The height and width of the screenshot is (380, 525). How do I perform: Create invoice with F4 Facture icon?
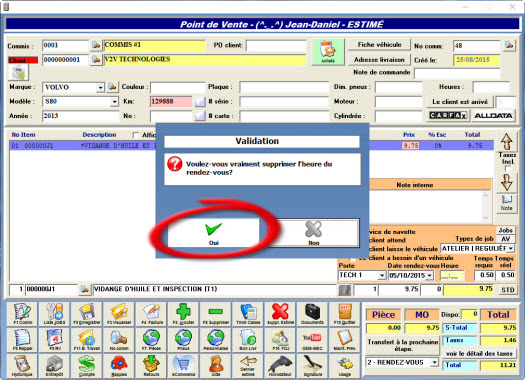pyautogui.click(x=151, y=314)
